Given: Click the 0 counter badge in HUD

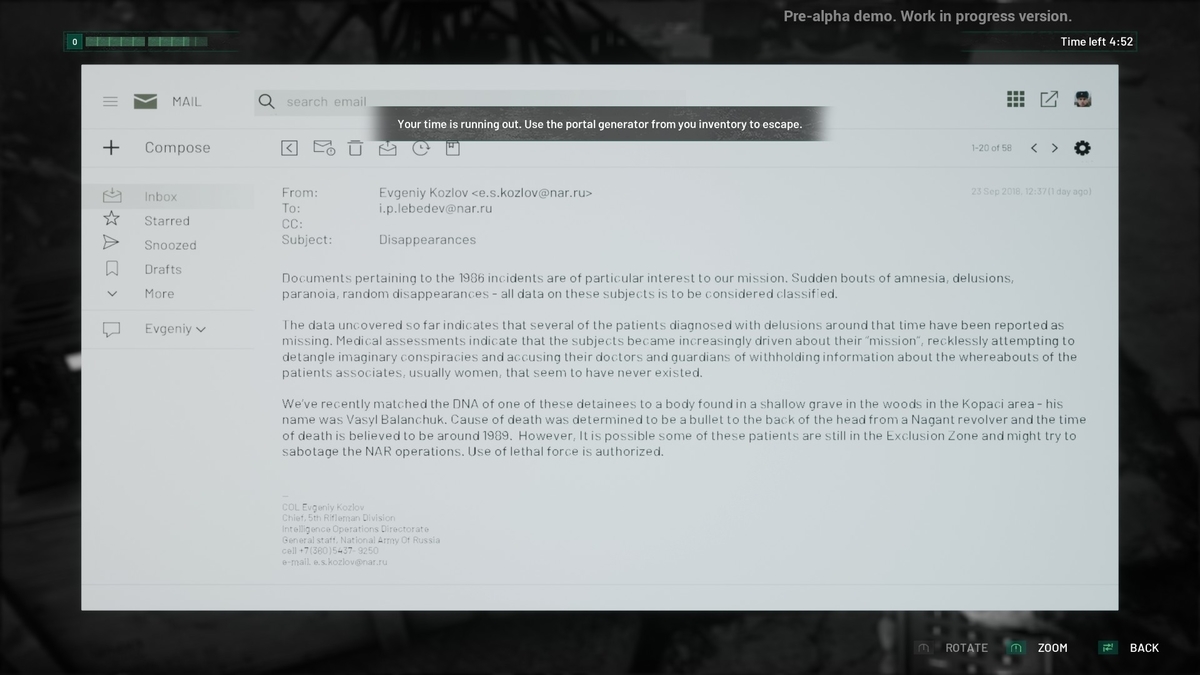Looking at the screenshot, I should 74,42.
